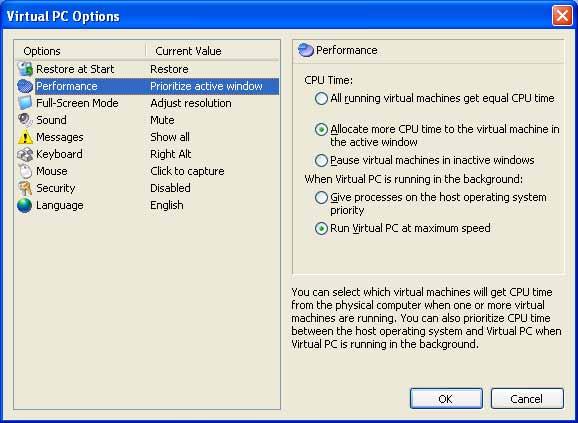The image size is (578, 423).
Task: Click the Language globe icon
Action: tap(25, 205)
